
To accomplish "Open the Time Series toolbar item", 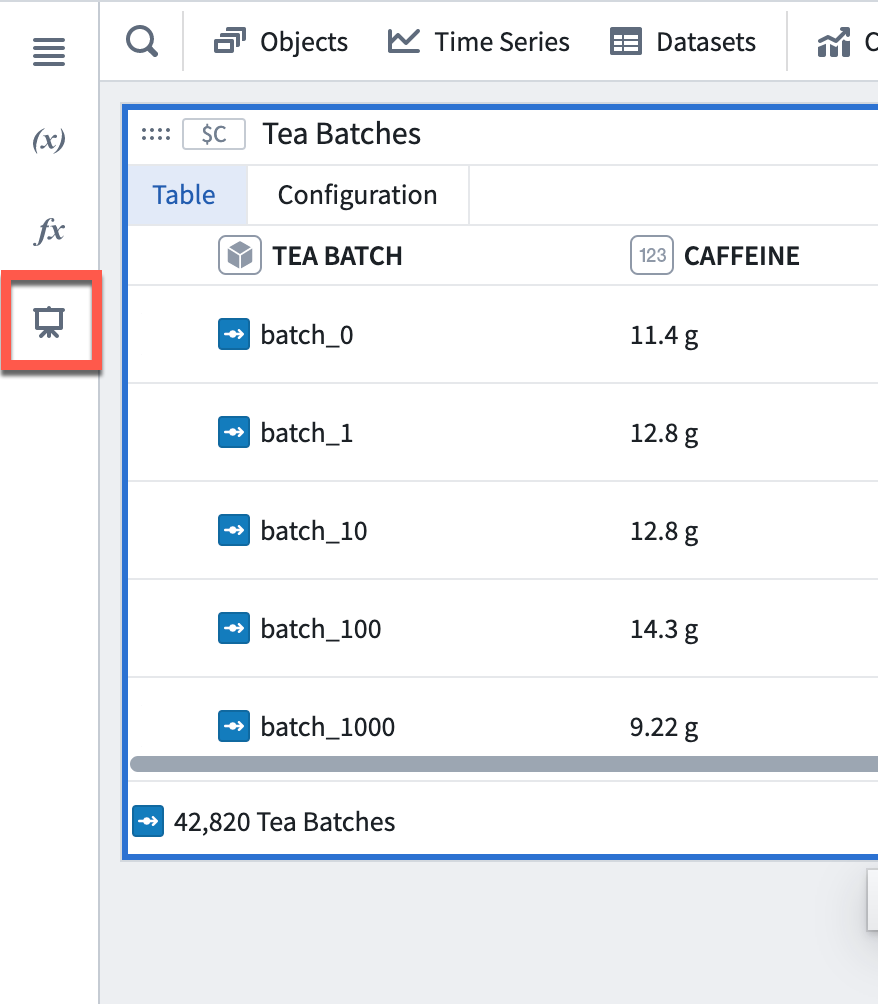I will 478,42.
